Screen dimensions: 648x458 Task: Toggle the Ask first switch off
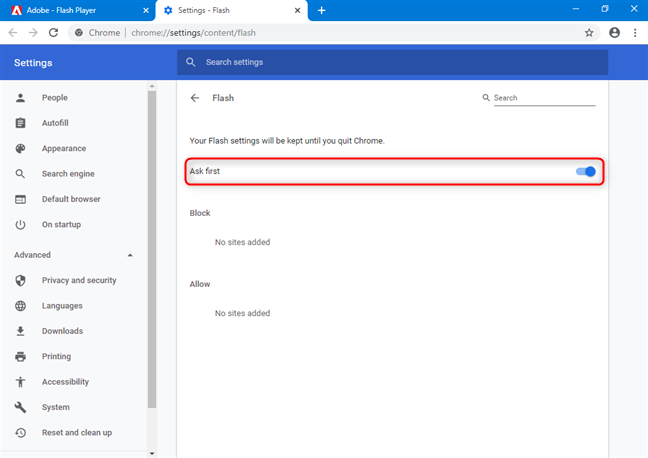click(x=586, y=172)
